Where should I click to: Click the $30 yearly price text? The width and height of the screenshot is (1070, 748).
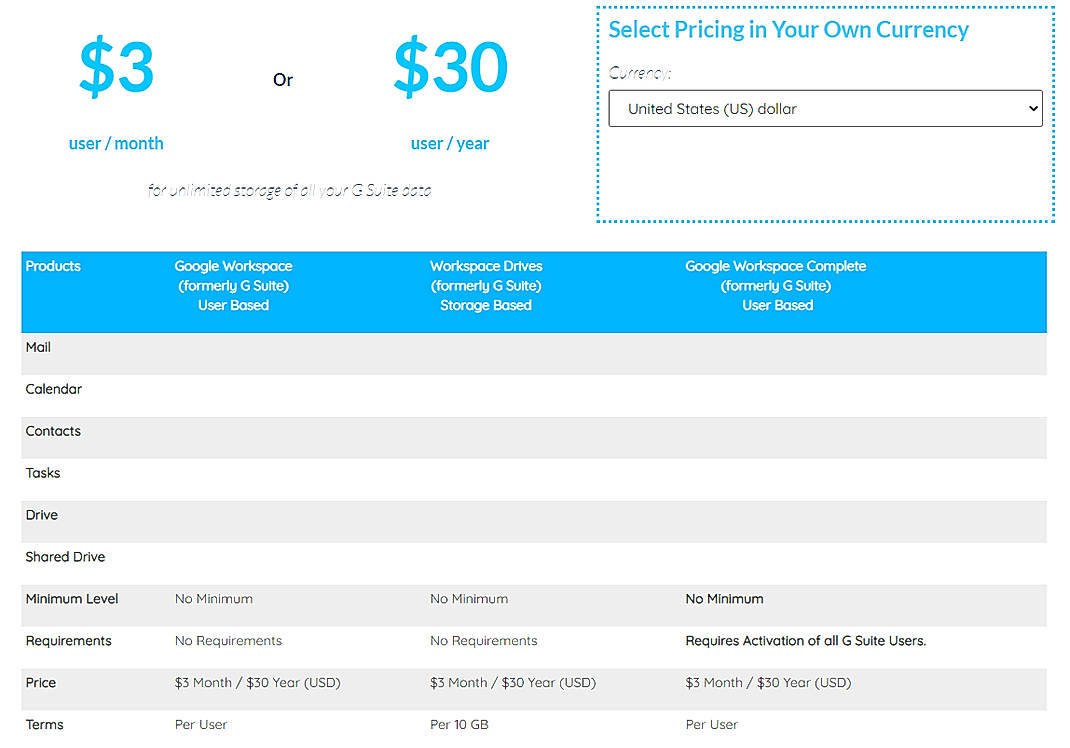coord(450,68)
